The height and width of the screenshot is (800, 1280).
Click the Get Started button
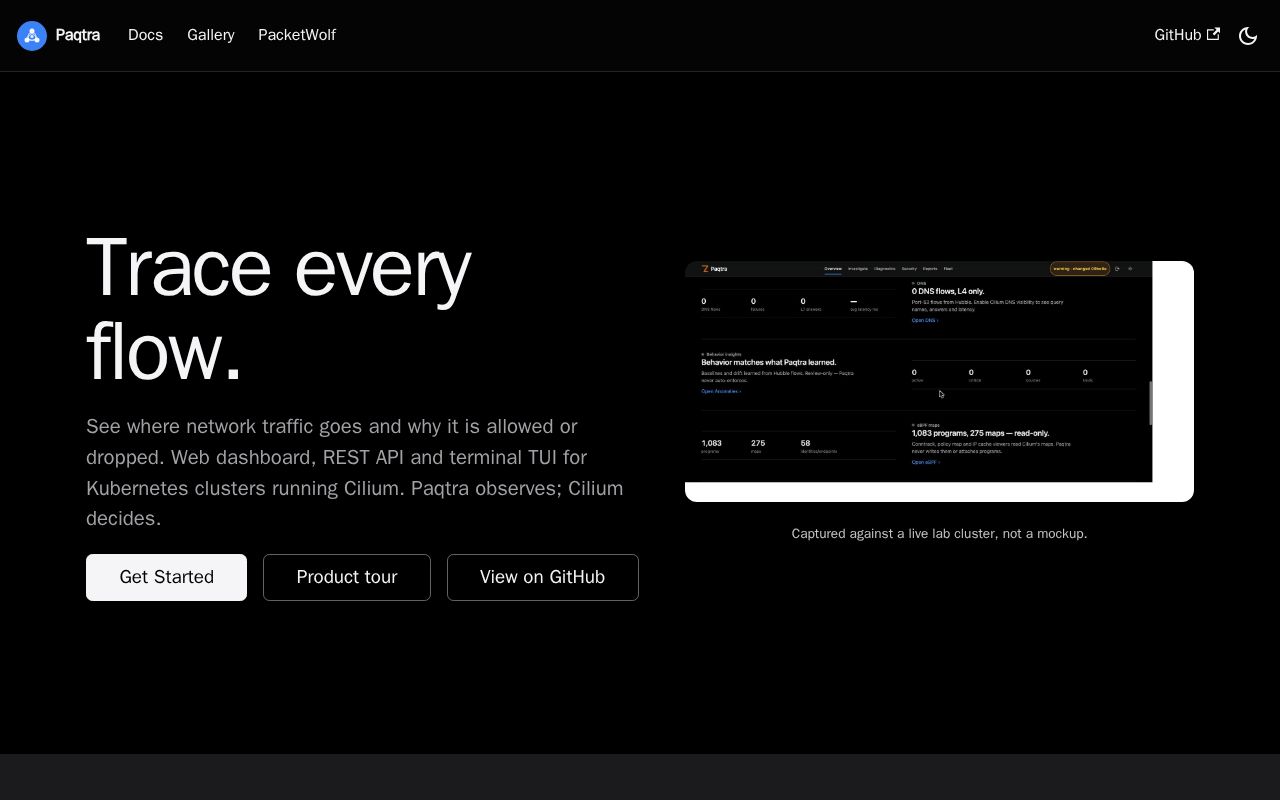(x=166, y=577)
